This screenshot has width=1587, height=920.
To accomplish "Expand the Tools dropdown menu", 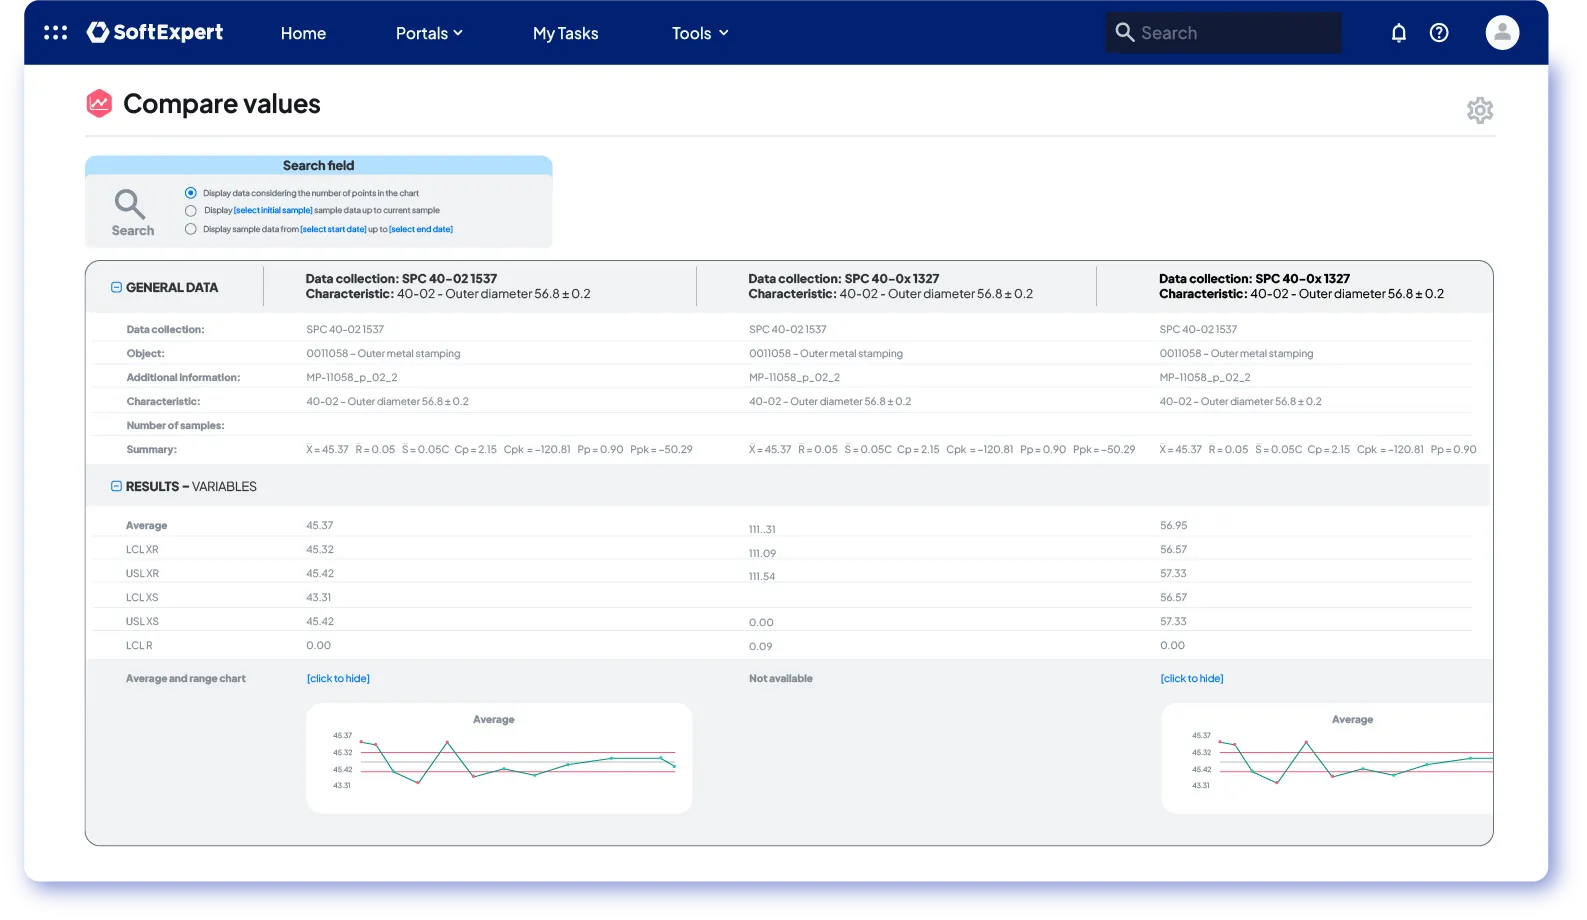I will click(699, 33).
